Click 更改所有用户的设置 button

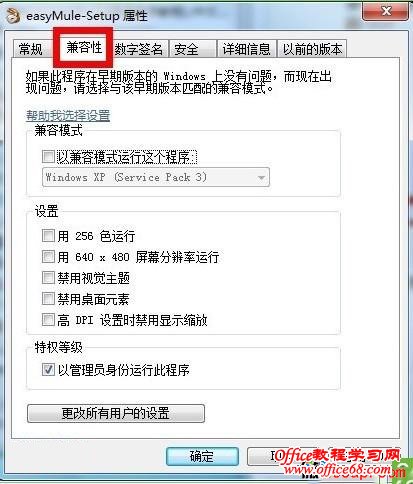point(116,414)
